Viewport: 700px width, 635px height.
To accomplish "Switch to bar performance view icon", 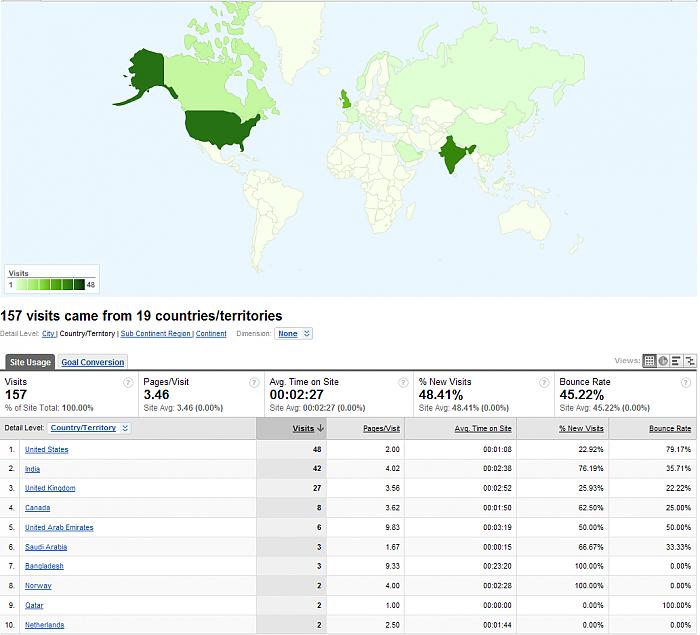I will point(676,361).
